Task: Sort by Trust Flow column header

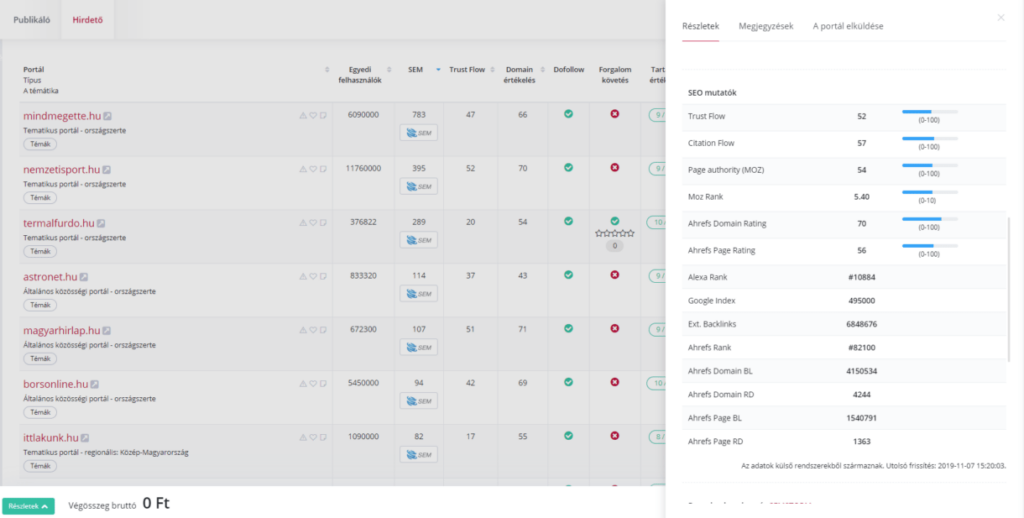Action: pyautogui.click(x=467, y=70)
